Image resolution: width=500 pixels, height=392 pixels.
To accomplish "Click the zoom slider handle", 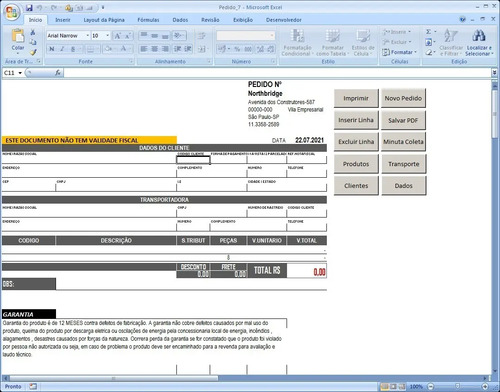I will [x=458, y=387].
